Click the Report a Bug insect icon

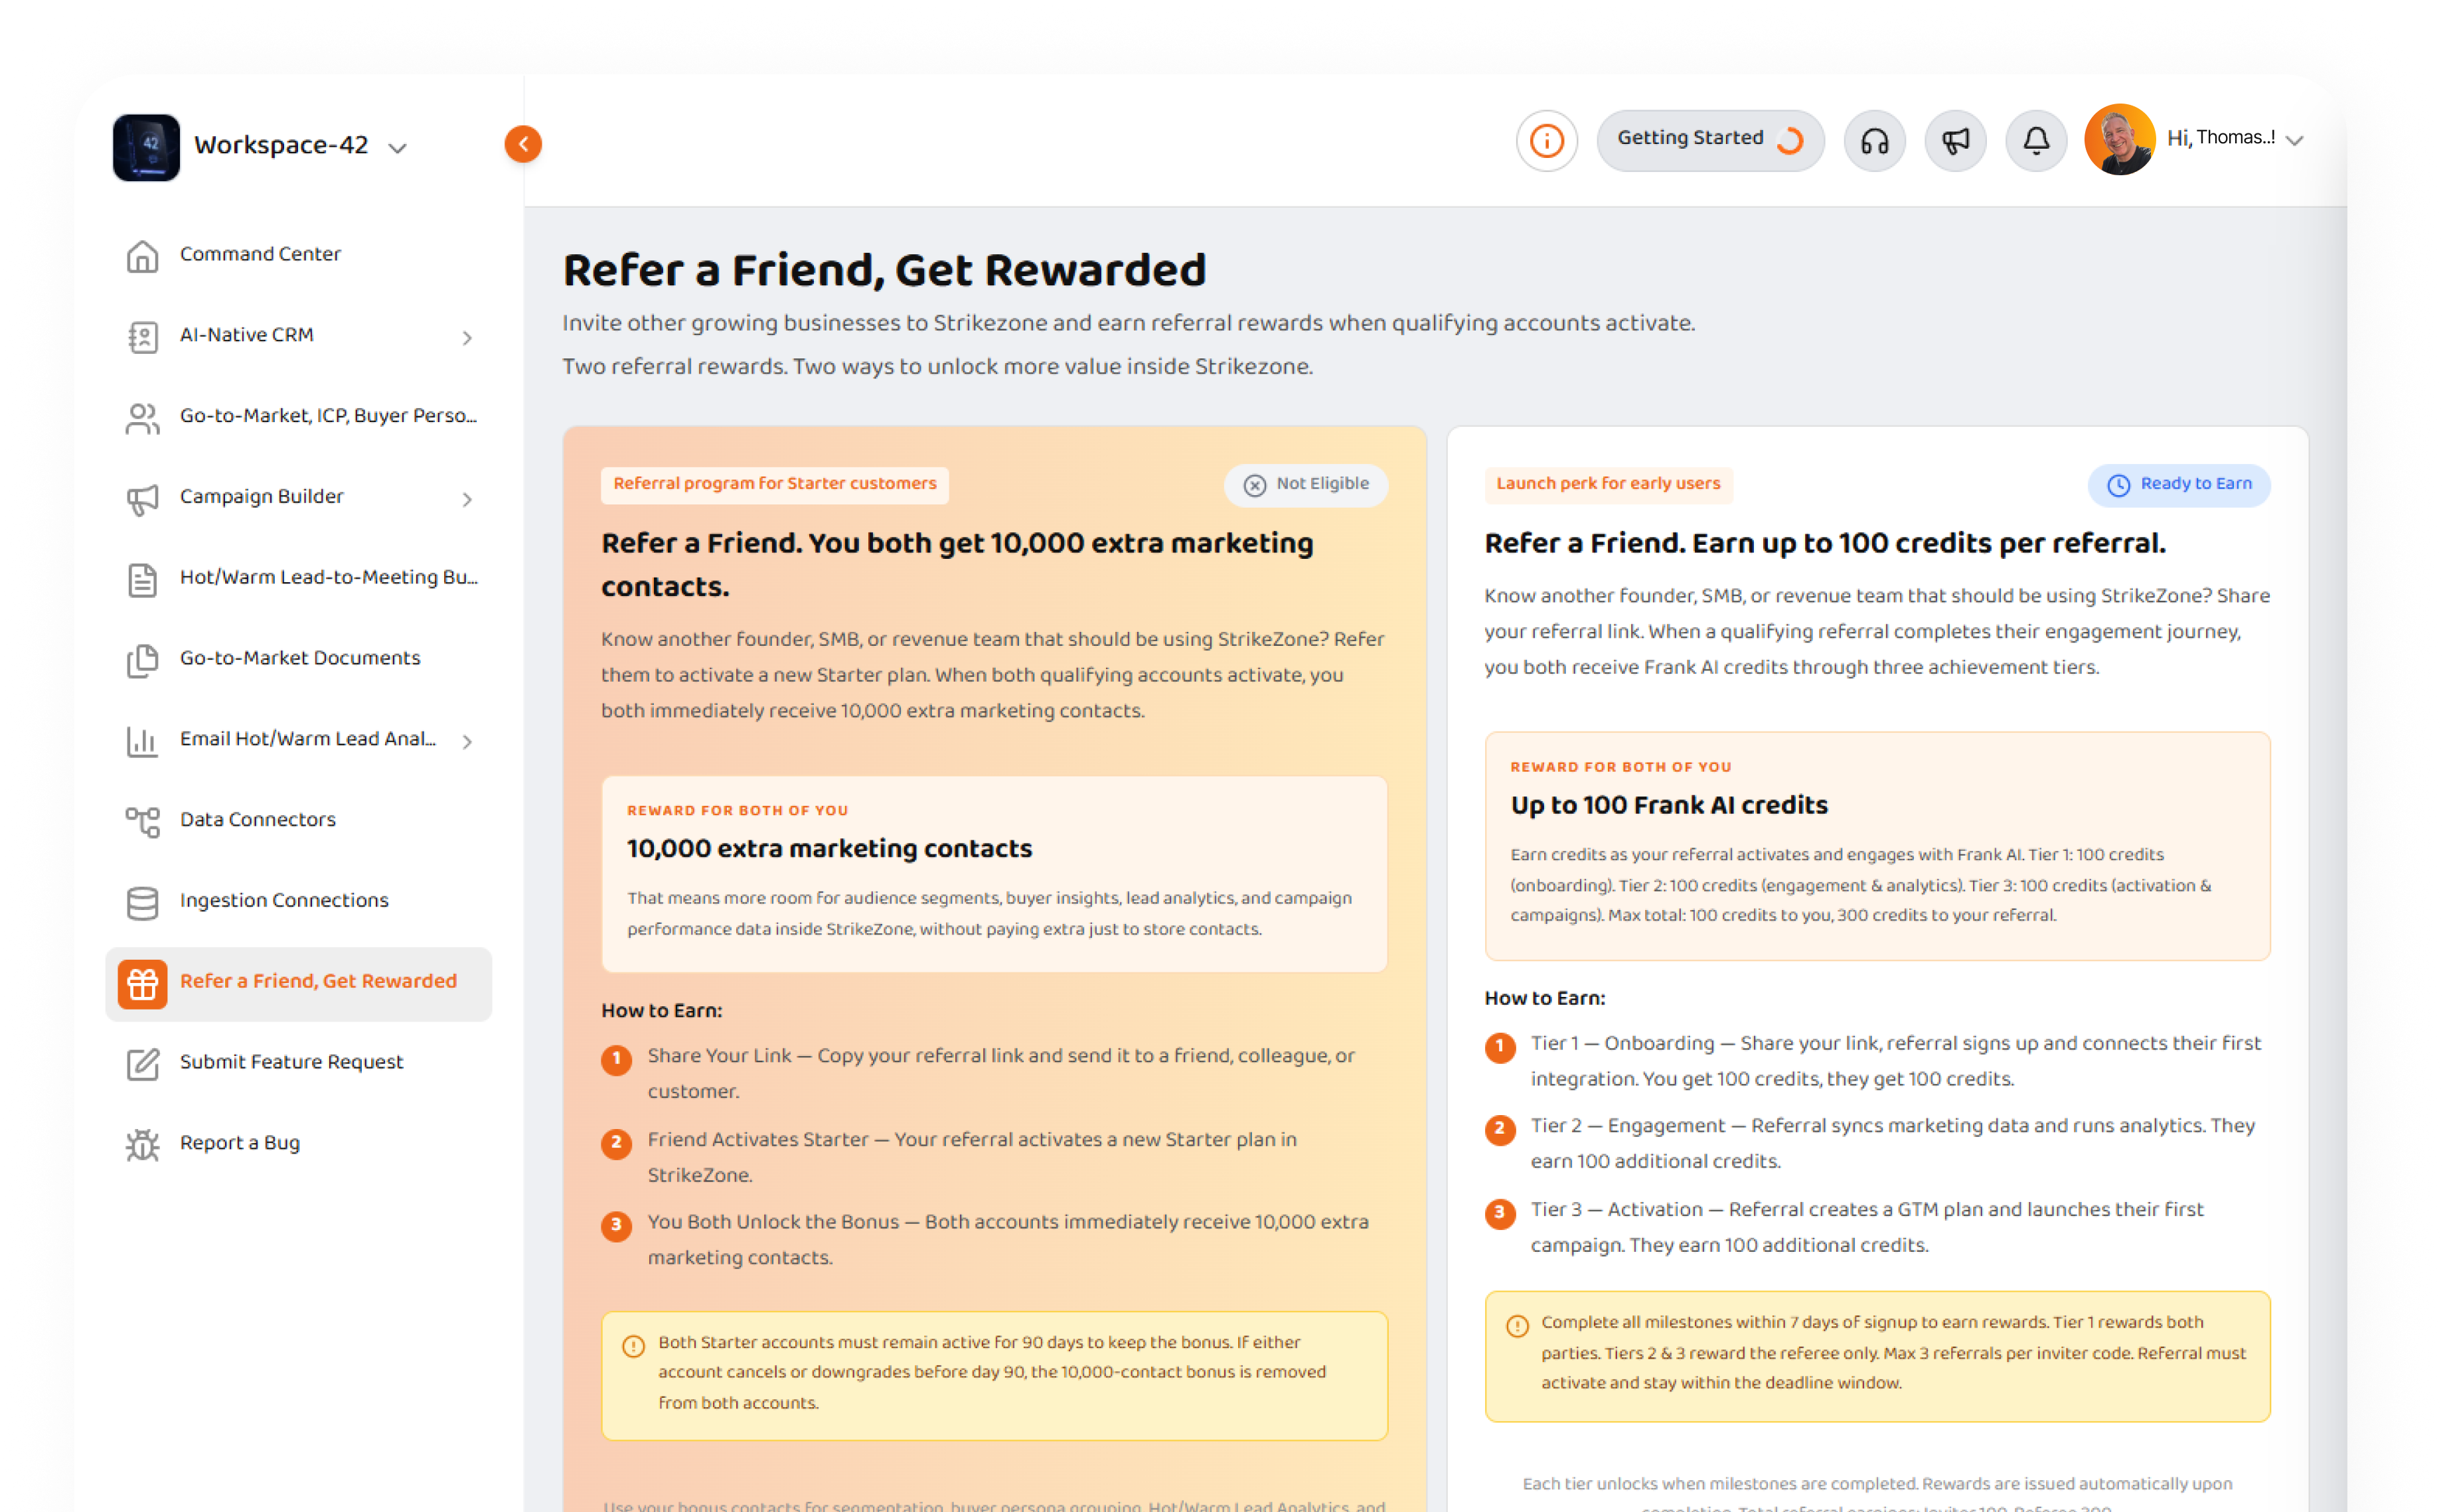coord(142,1145)
